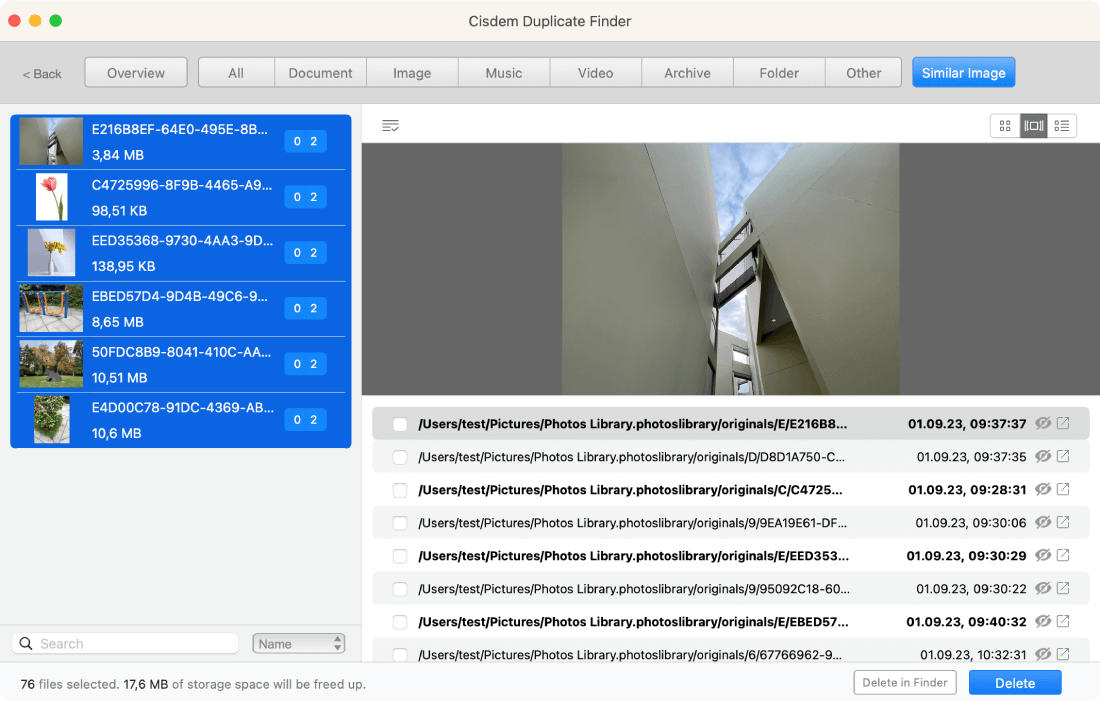Viewport: 1100px width, 701px height.
Task: Open the auto-select rules icon
Action: click(390, 126)
